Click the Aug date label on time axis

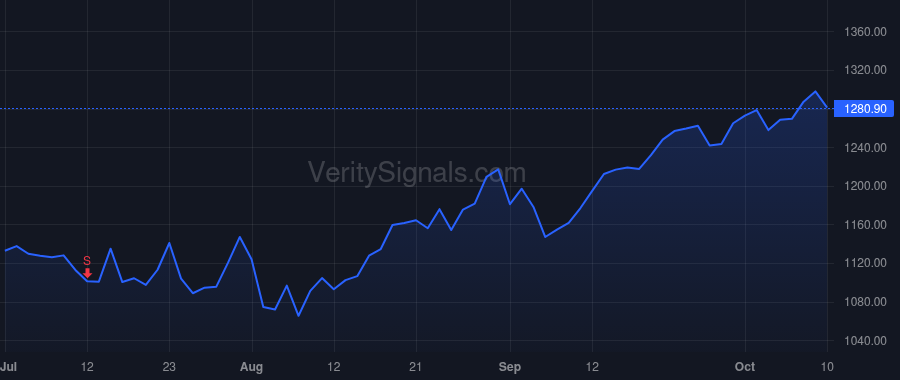pos(251,366)
